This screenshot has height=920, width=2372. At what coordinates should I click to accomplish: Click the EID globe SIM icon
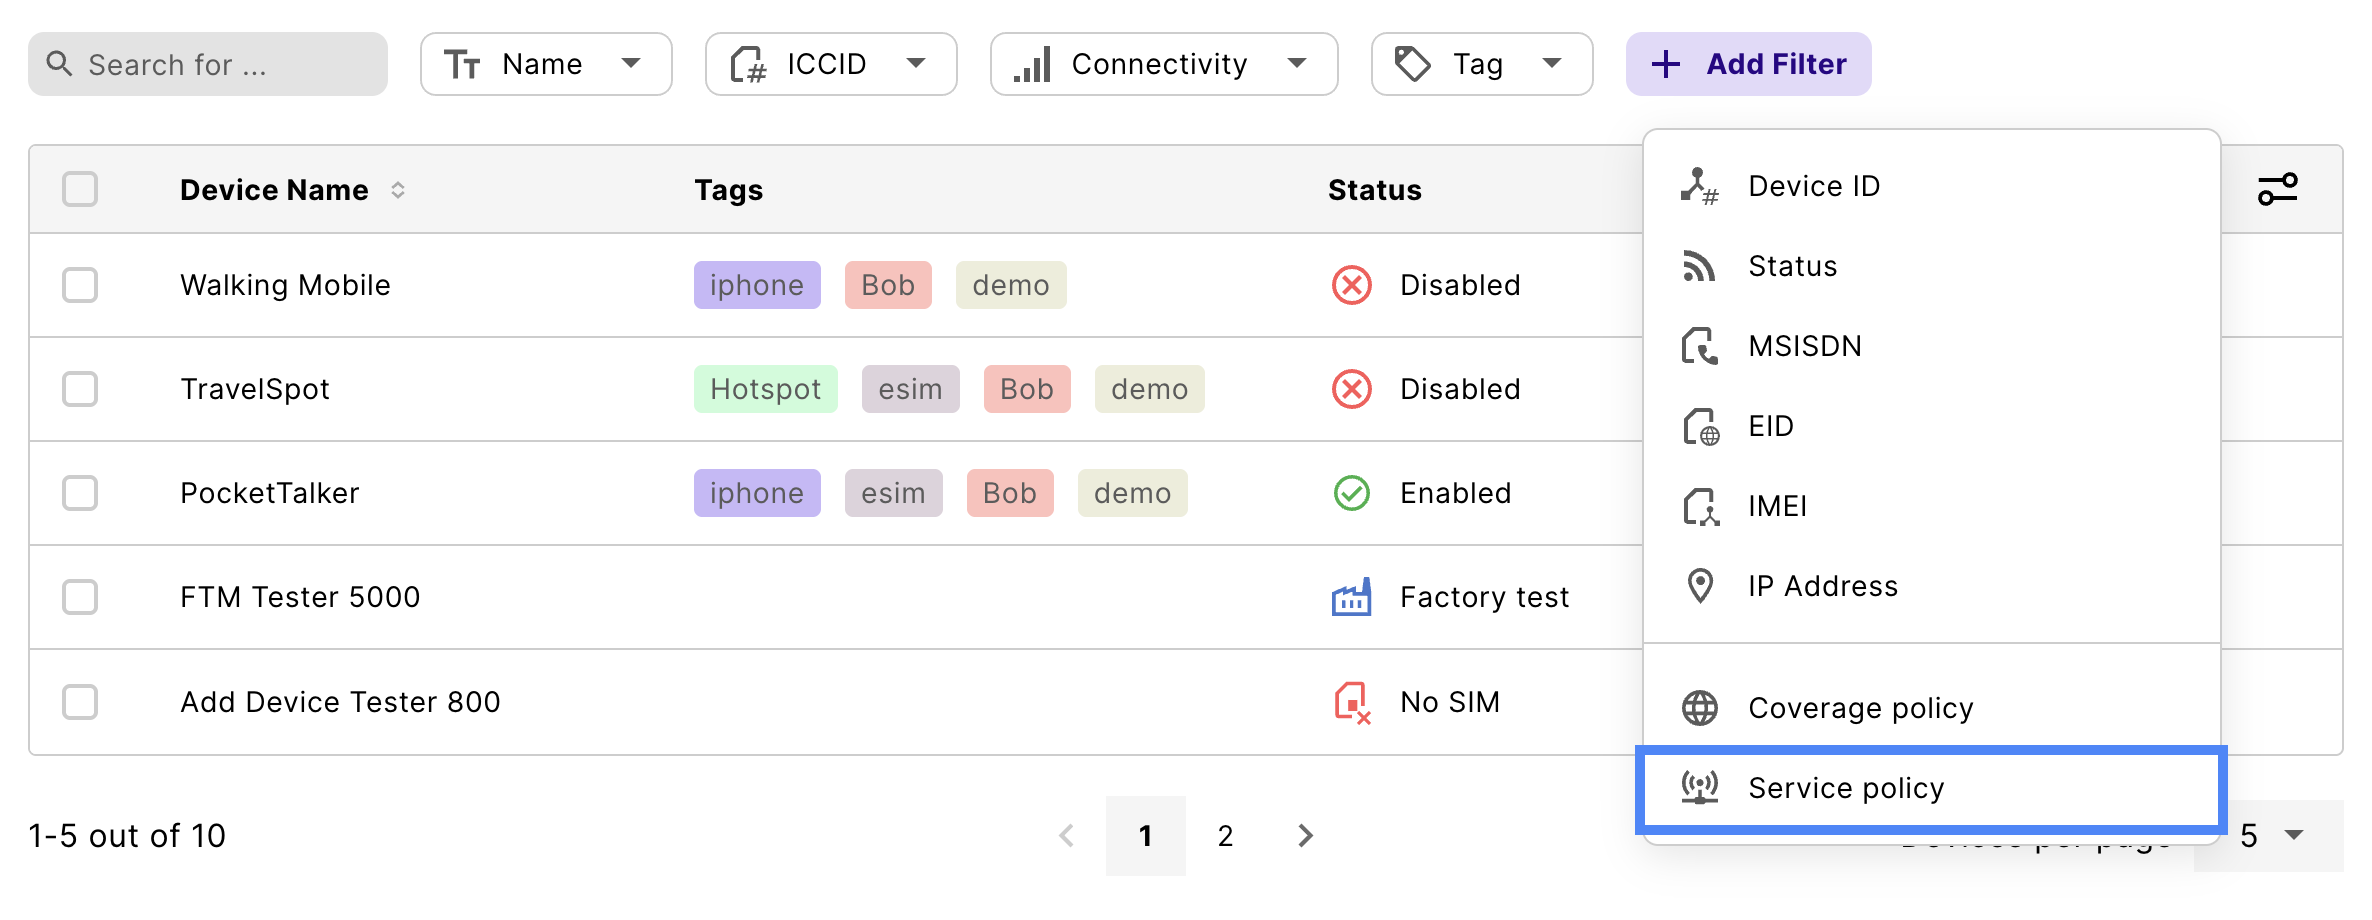pyautogui.click(x=1700, y=427)
